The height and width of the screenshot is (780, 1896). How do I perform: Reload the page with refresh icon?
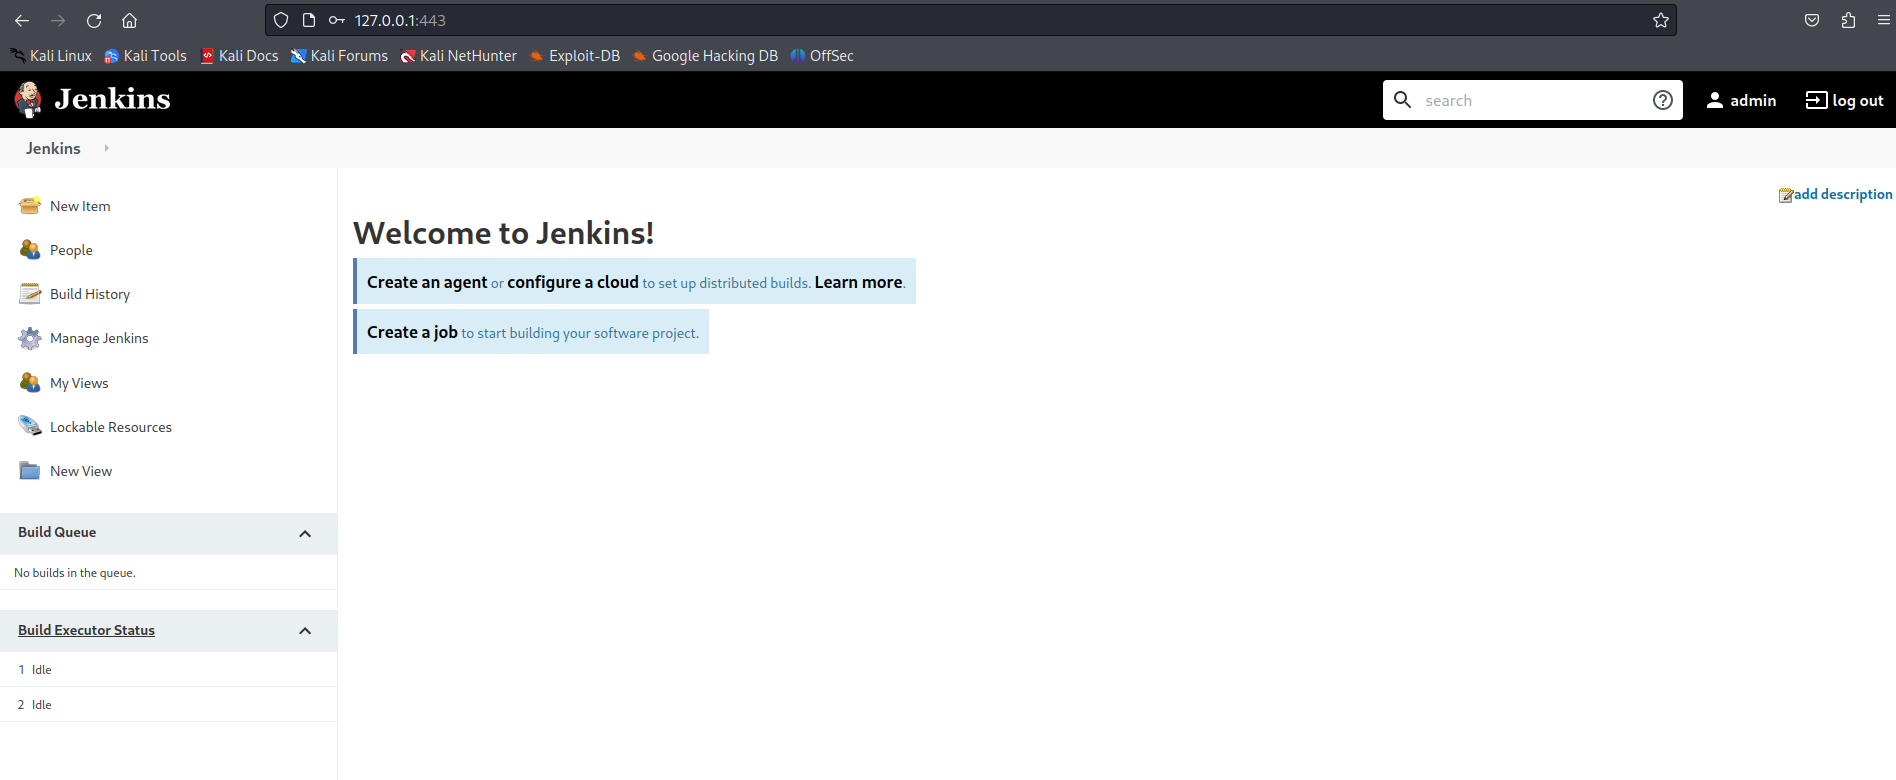coord(94,20)
